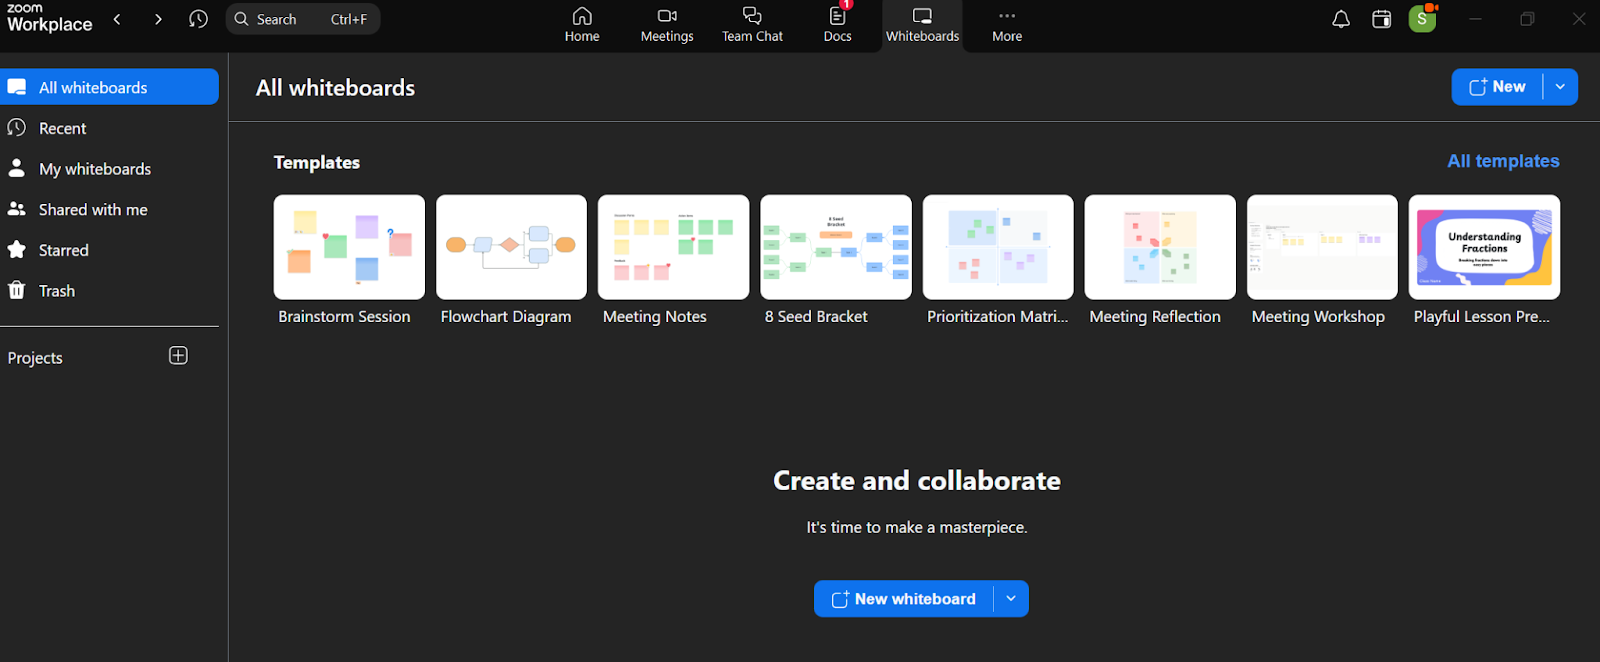Click the Templates section heading
Image resolution: width=1600 pixels, height=662 pixels.
tap(317, 162)
